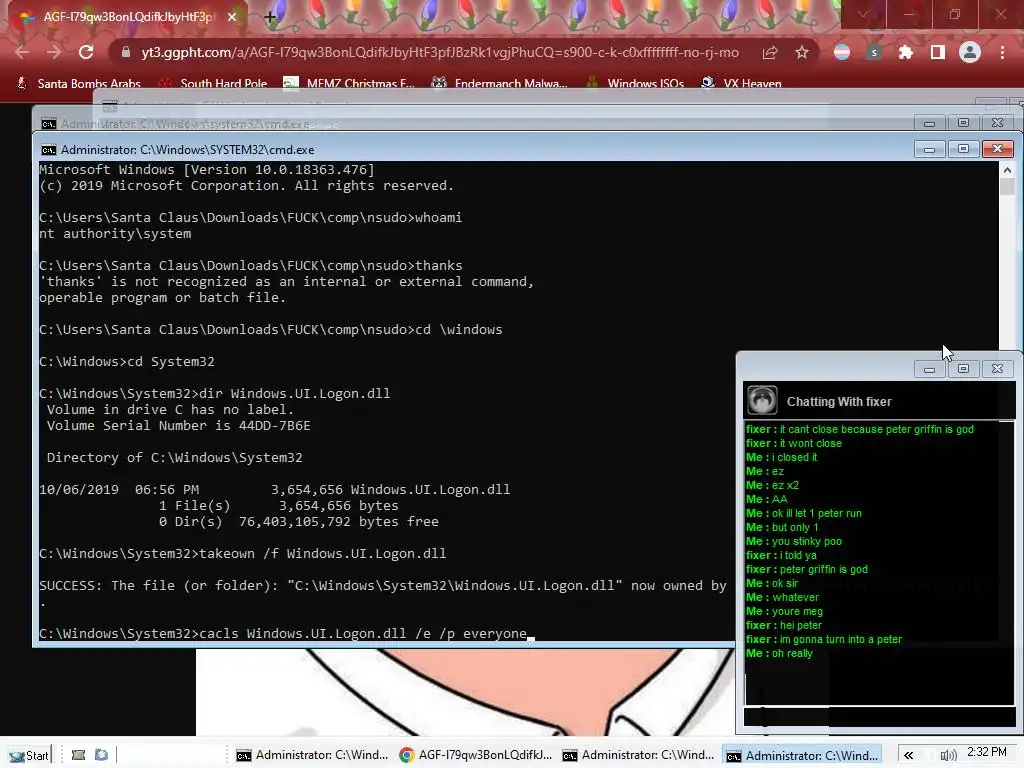Click Chrome's forward arrow
This screenshot has width=1024, height=768.
[54, 52]
